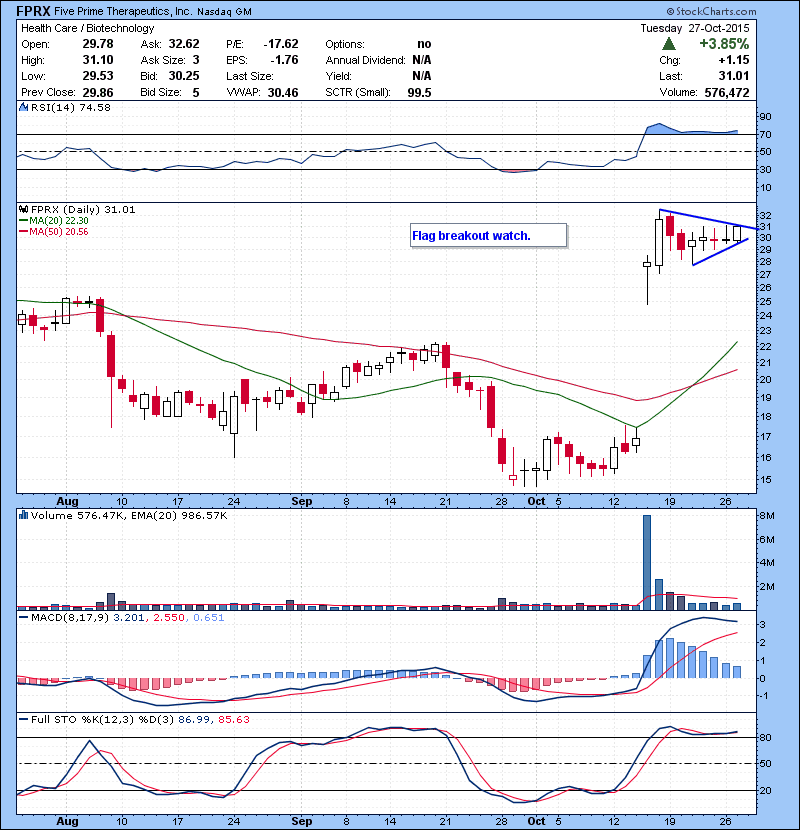Click the 'Flag breakout watch.' annotation box

(x=489, y=236)
